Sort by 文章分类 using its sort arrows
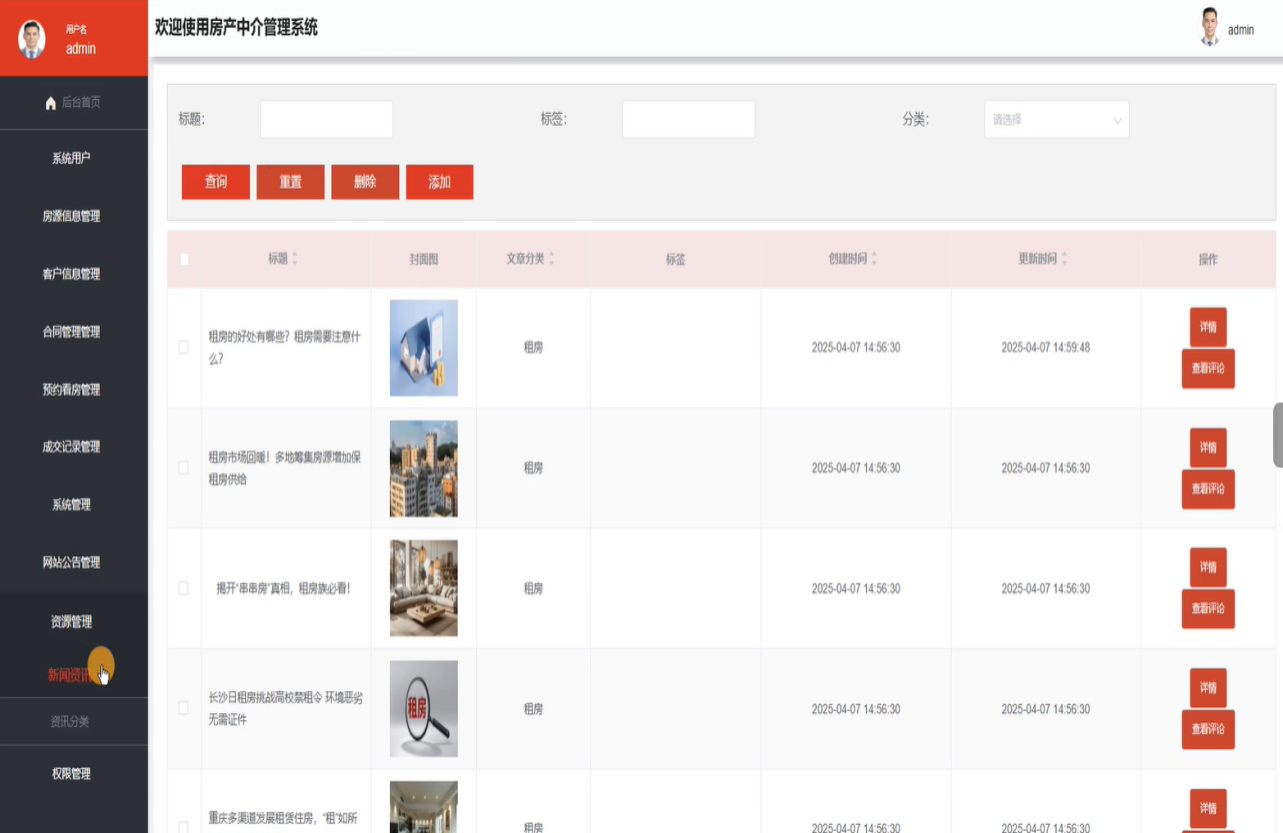Viewport: 1283px width, 833px height. point(551,259)
